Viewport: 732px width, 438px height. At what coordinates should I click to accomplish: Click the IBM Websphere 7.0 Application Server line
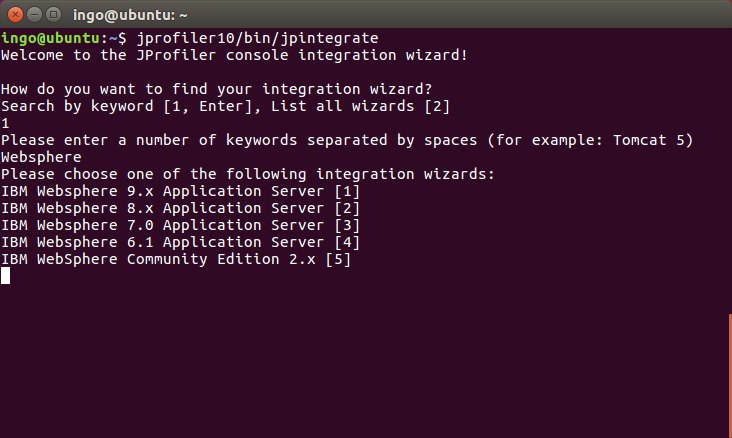pos(180,225)
